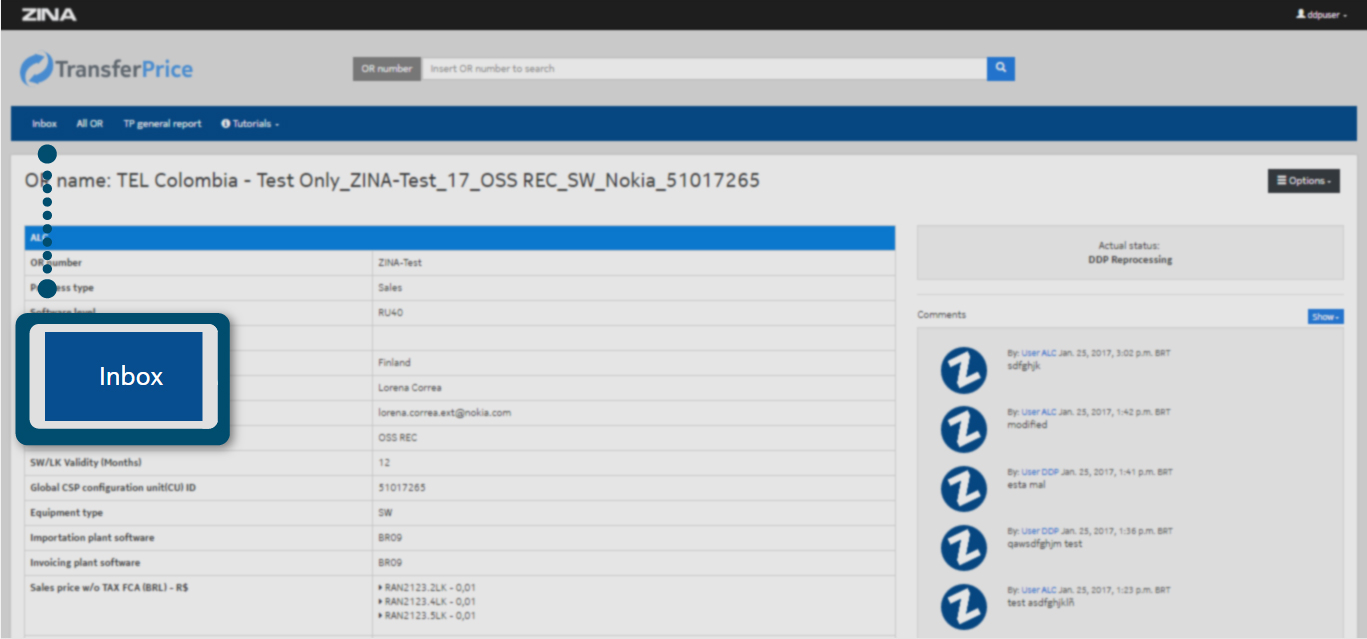1367x639 pixels.
Task: Click the avatar beside comment 'sdfghjk'
Action: (x=963, y=370)
